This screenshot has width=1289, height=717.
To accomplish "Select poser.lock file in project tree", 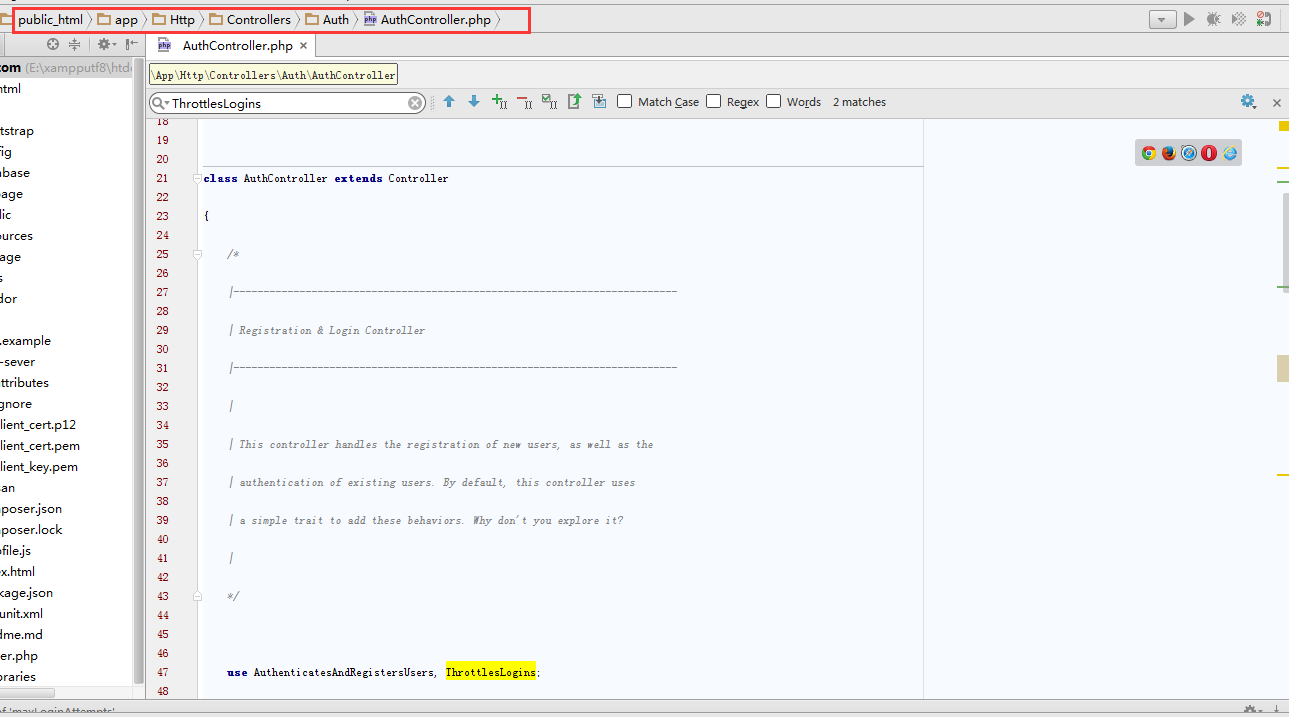I will 31,529.
